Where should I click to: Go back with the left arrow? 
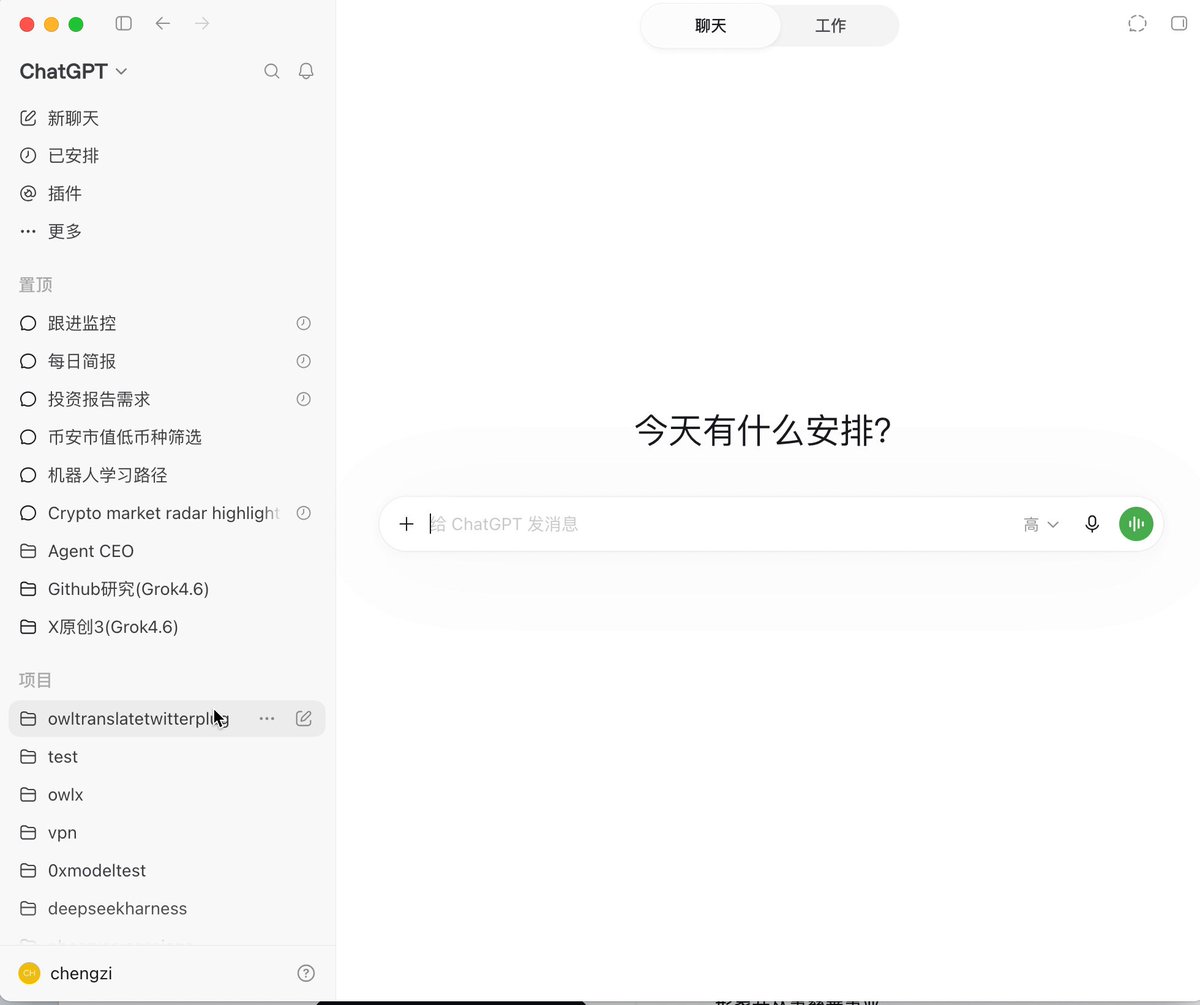coord(163,23)
